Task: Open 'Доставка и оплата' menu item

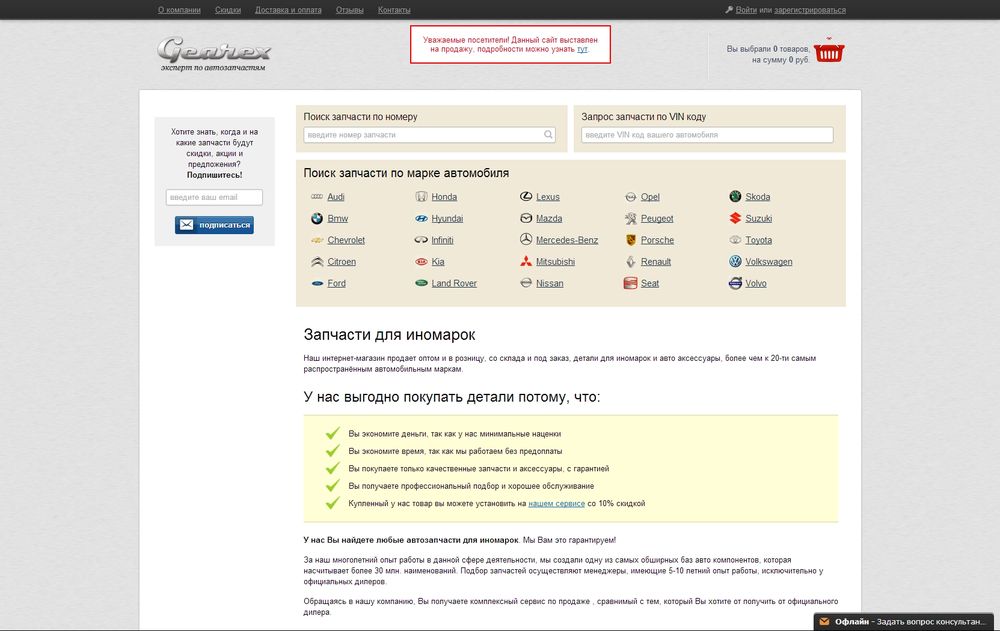Action: pyautogui.click(x=288, y=10)
